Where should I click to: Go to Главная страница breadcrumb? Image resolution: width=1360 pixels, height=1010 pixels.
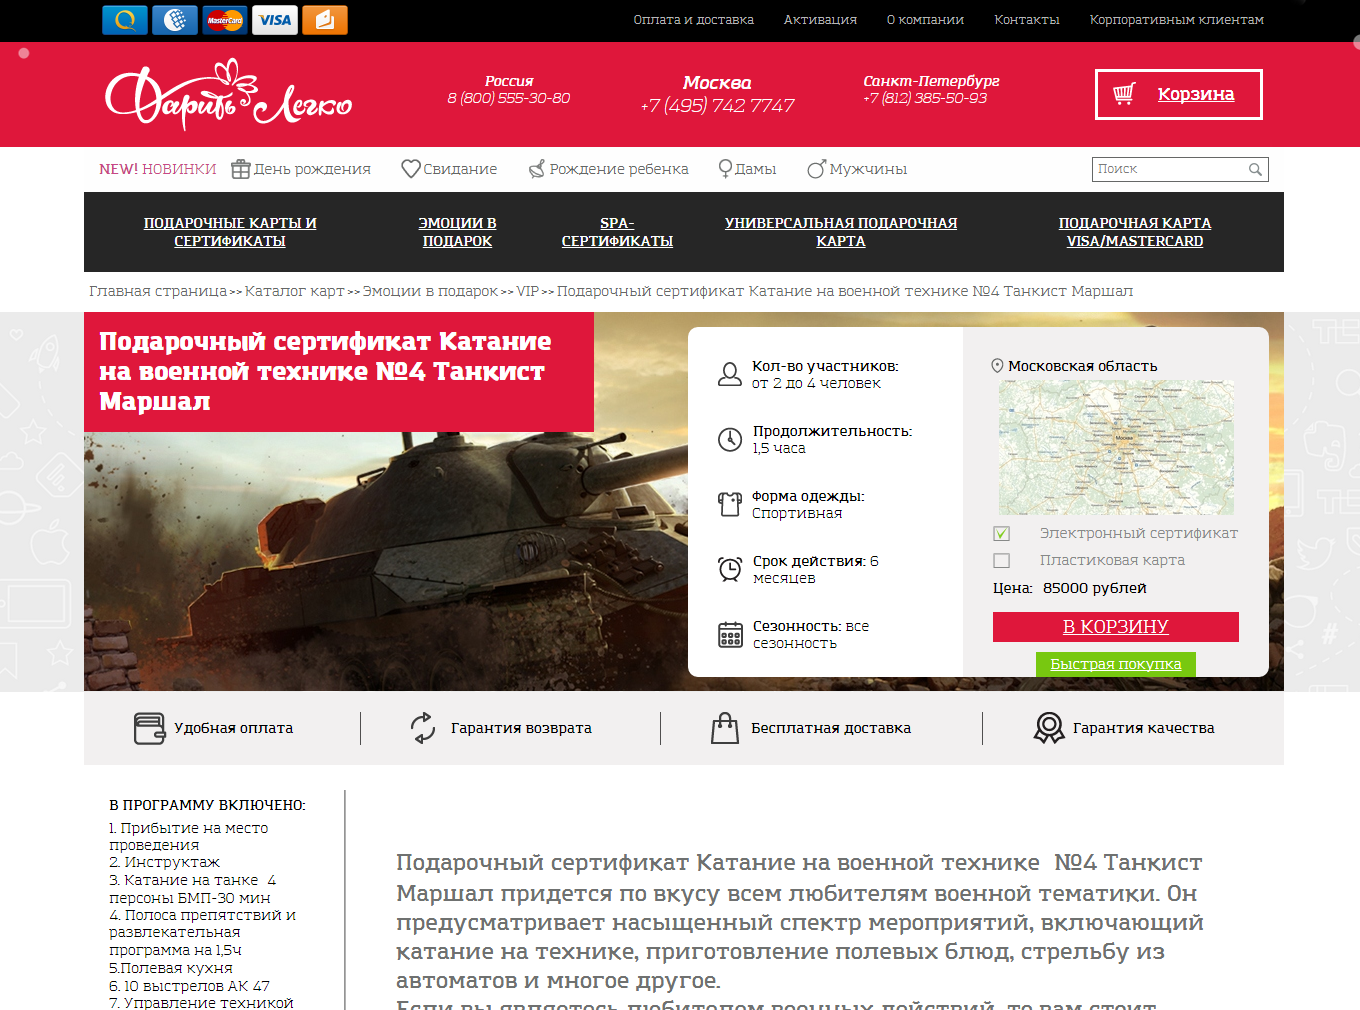coord(158,291)
